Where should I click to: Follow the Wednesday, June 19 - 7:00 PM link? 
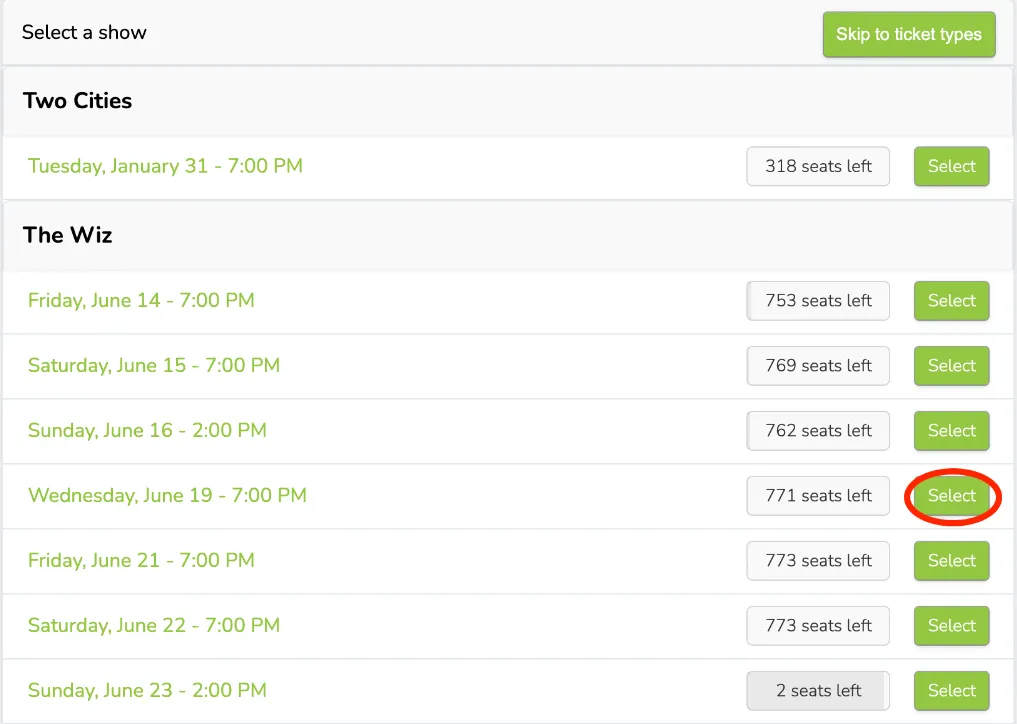click(x=167, y=496)
